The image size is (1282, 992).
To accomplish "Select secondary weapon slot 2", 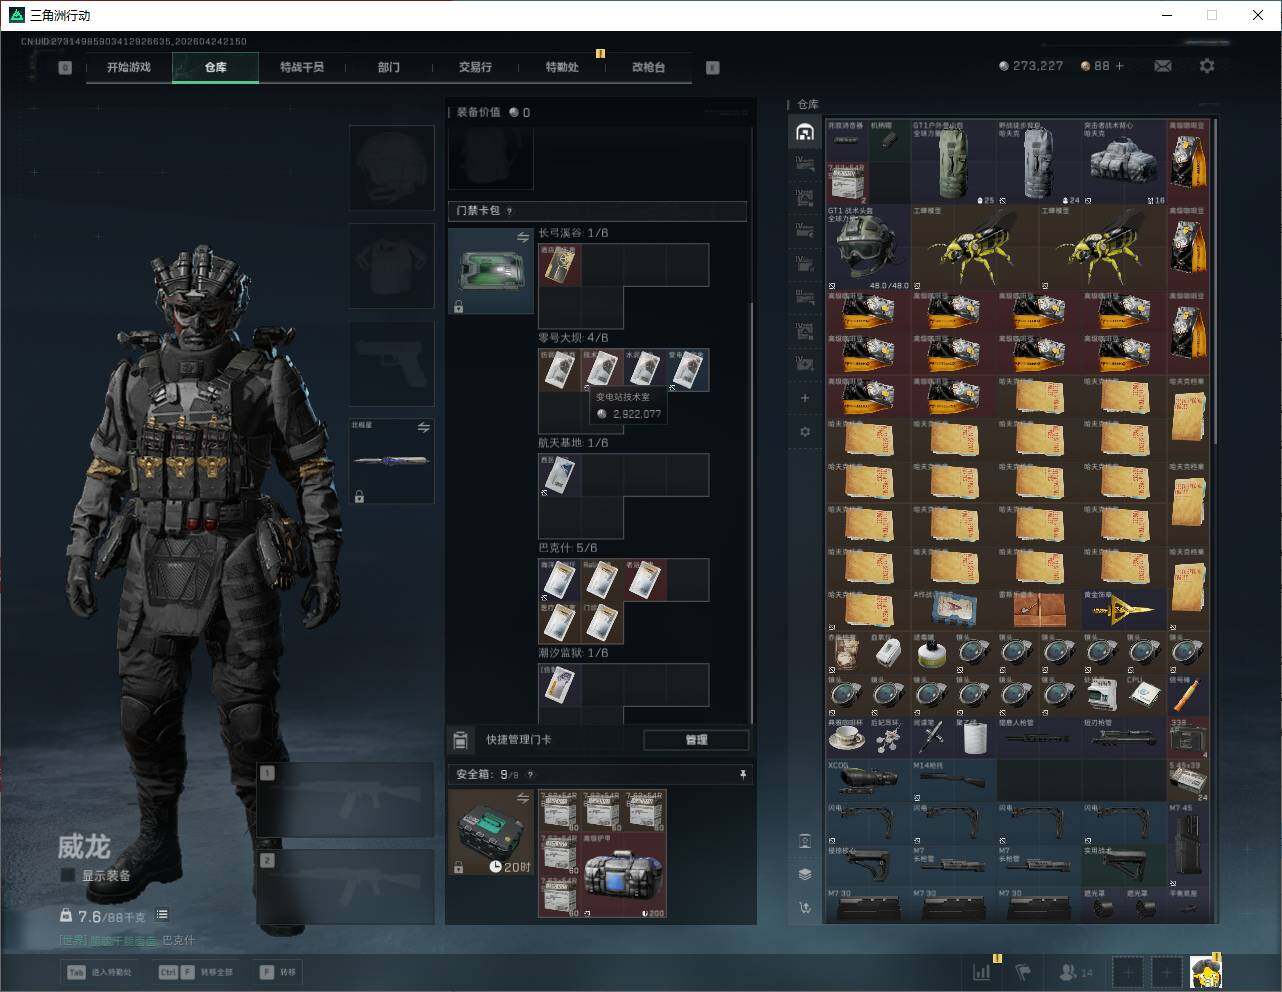I will tap(345, 887).
